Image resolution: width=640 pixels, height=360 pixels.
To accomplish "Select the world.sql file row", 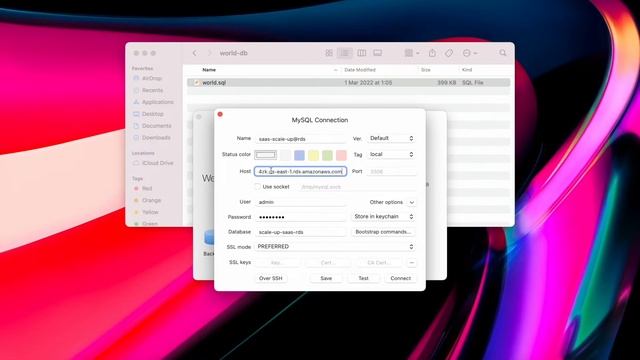I will (x=349, y=82).
